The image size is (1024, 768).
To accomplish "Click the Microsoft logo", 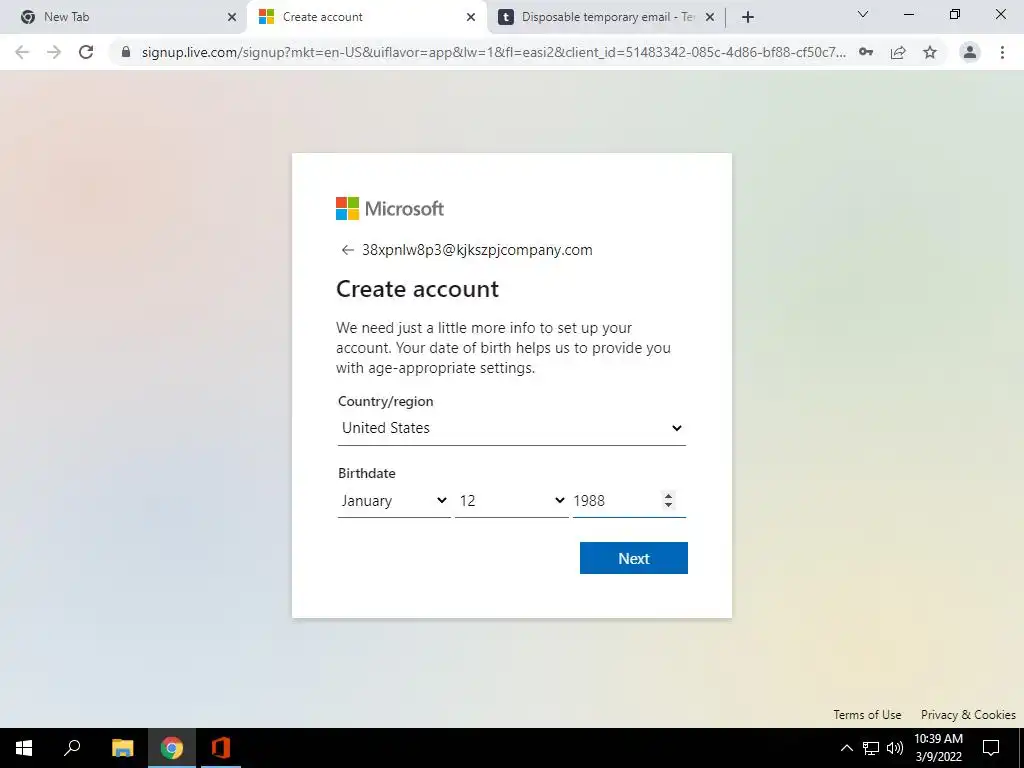I will click(x=390, y=208).
